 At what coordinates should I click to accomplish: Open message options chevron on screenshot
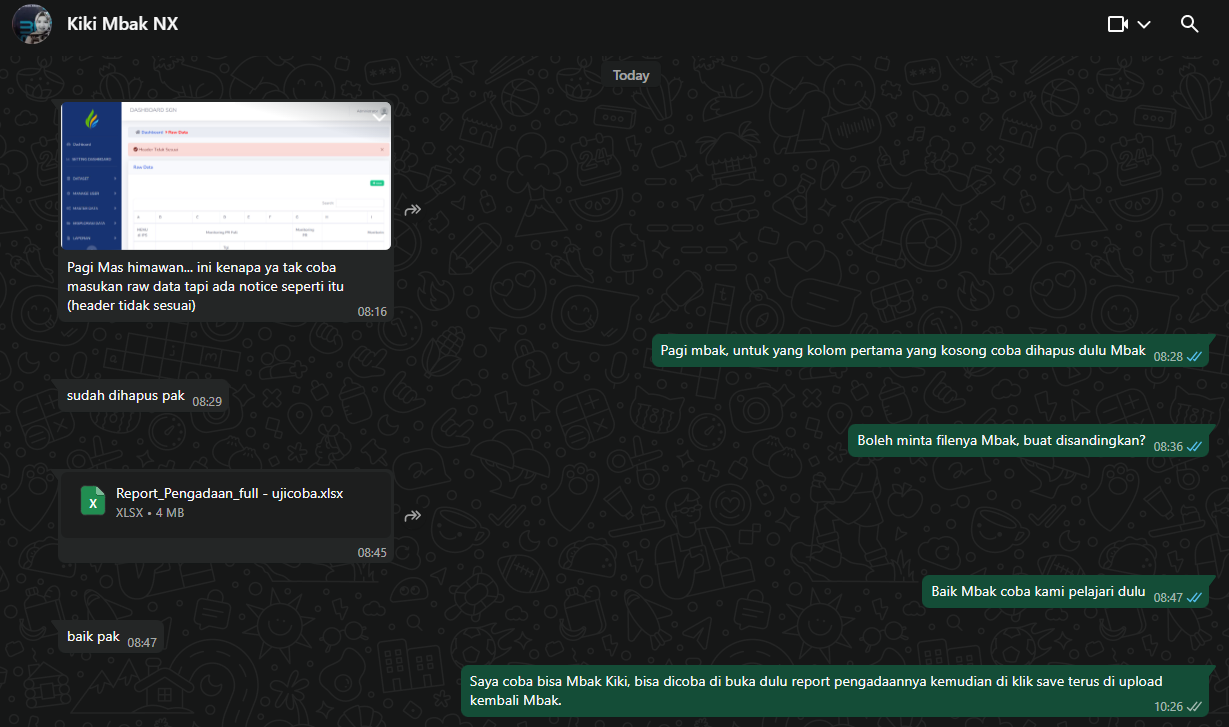point(379,116)
